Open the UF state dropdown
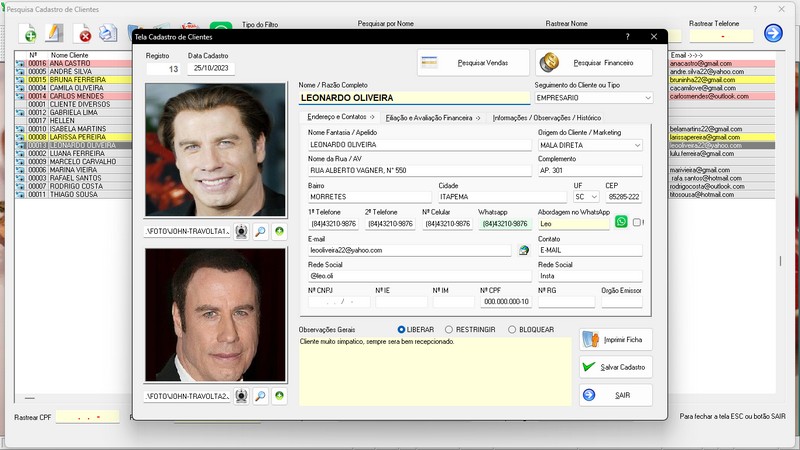Viewport: 800px width, 450px height. point(595,197)
